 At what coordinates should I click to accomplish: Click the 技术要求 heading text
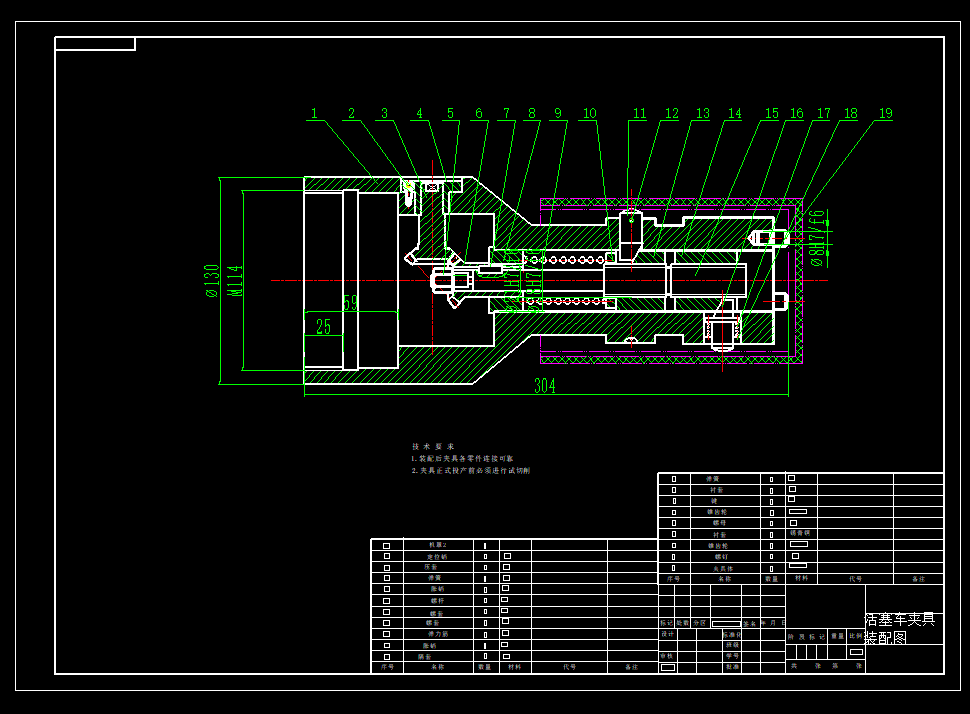[x=434, y=446]
